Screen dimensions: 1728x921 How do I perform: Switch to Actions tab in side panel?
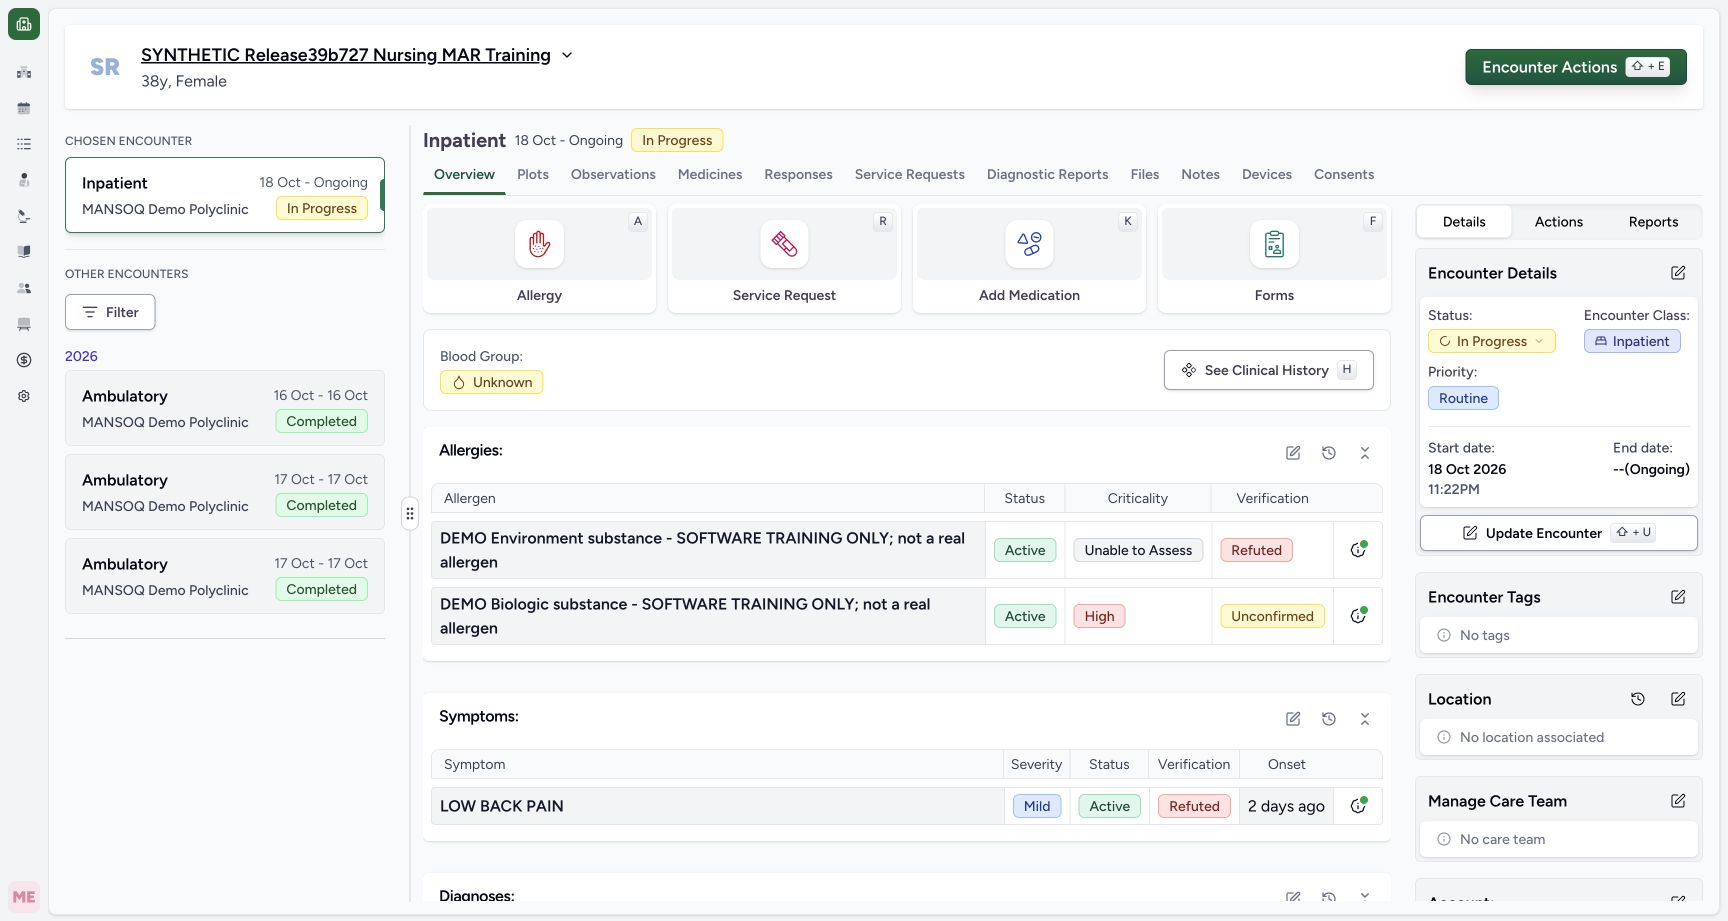(x=1558, y=222)
